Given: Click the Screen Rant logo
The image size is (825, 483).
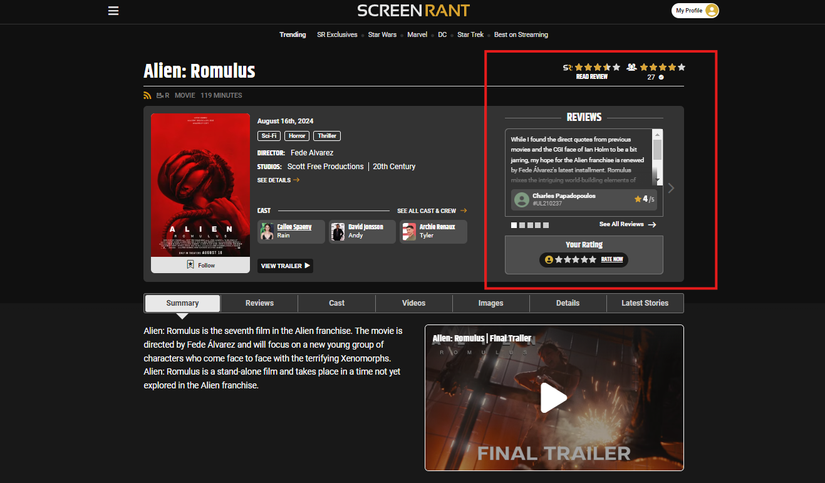Looking at the screenshot, I should [413, 11].
